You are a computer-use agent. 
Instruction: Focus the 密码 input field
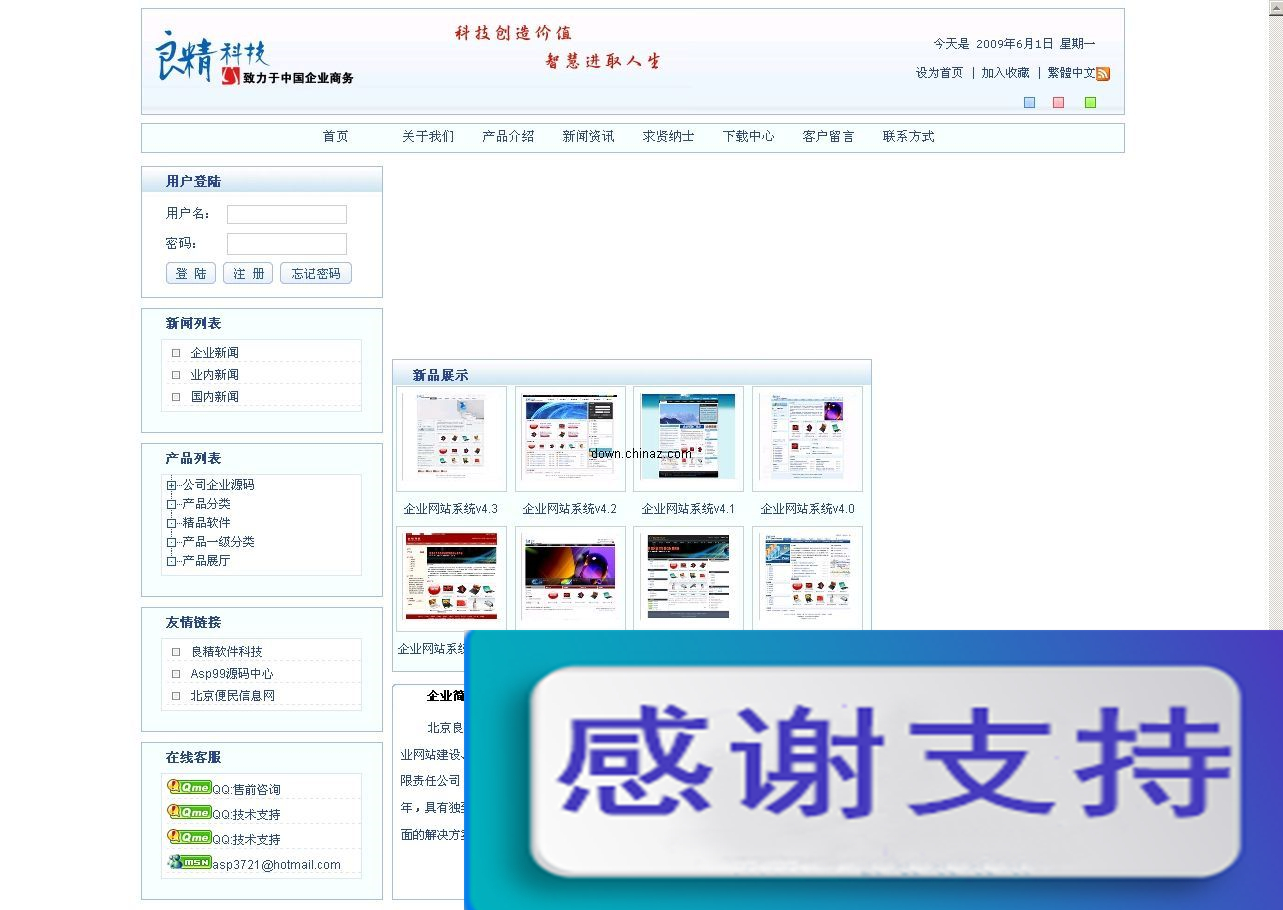(x=287, y=244)
